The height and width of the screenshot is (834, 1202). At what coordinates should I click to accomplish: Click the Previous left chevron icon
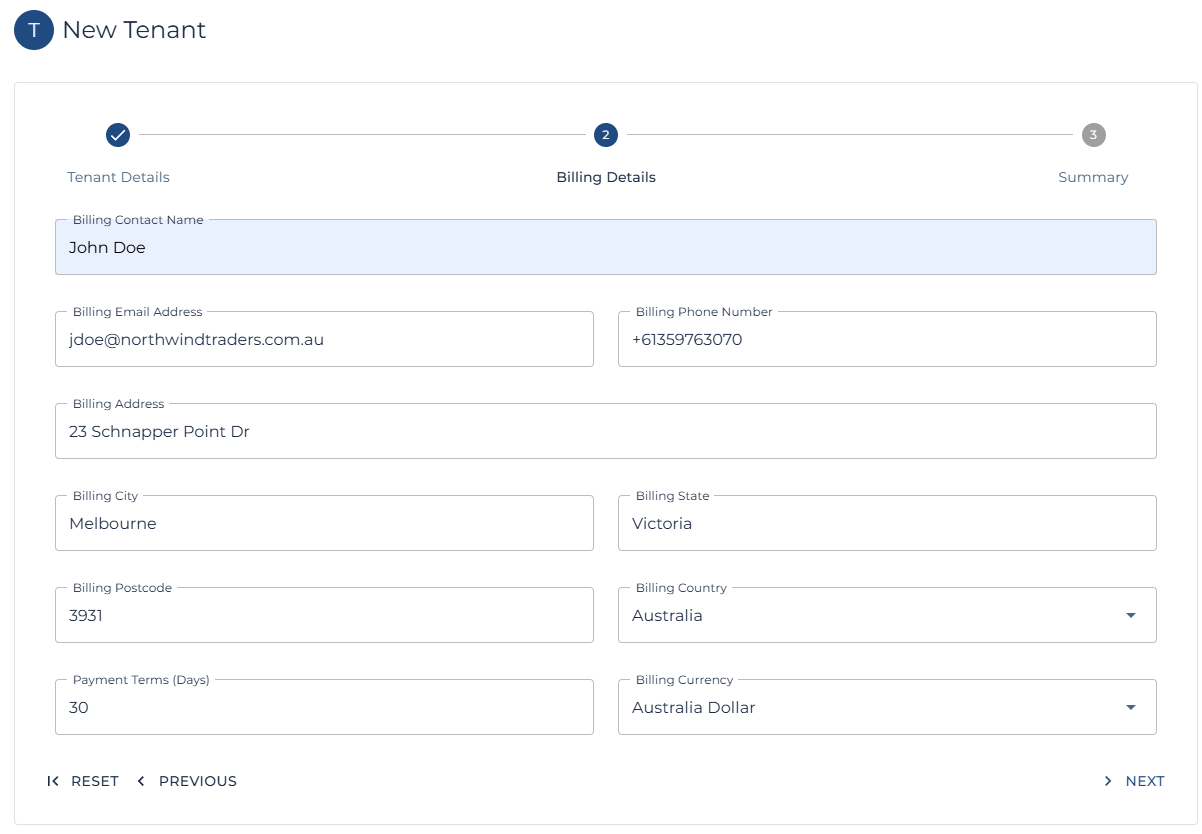click(x=141, y=781)
